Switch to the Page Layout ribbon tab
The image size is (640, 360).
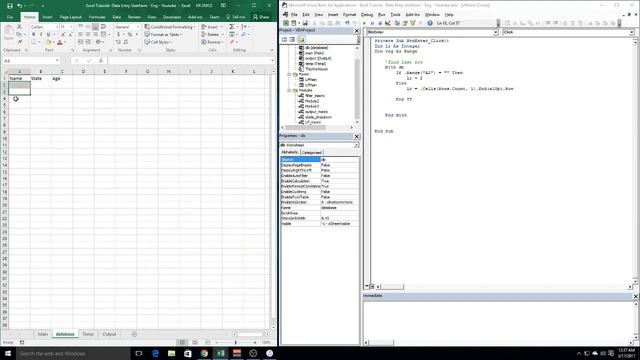pyautogui.click(x=71, y=17)
